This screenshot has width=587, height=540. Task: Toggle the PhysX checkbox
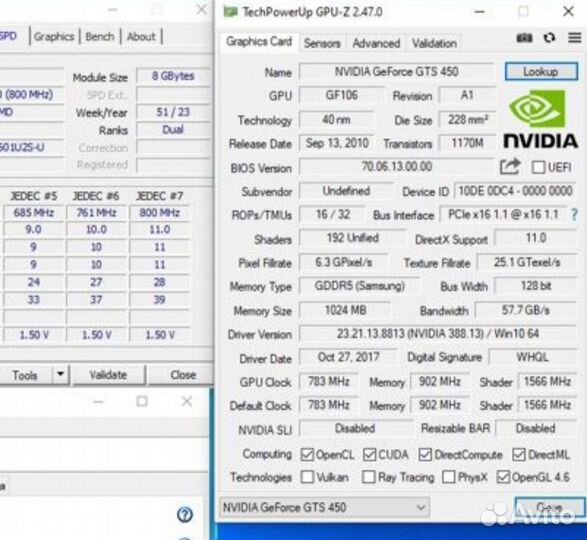[448, 477]
